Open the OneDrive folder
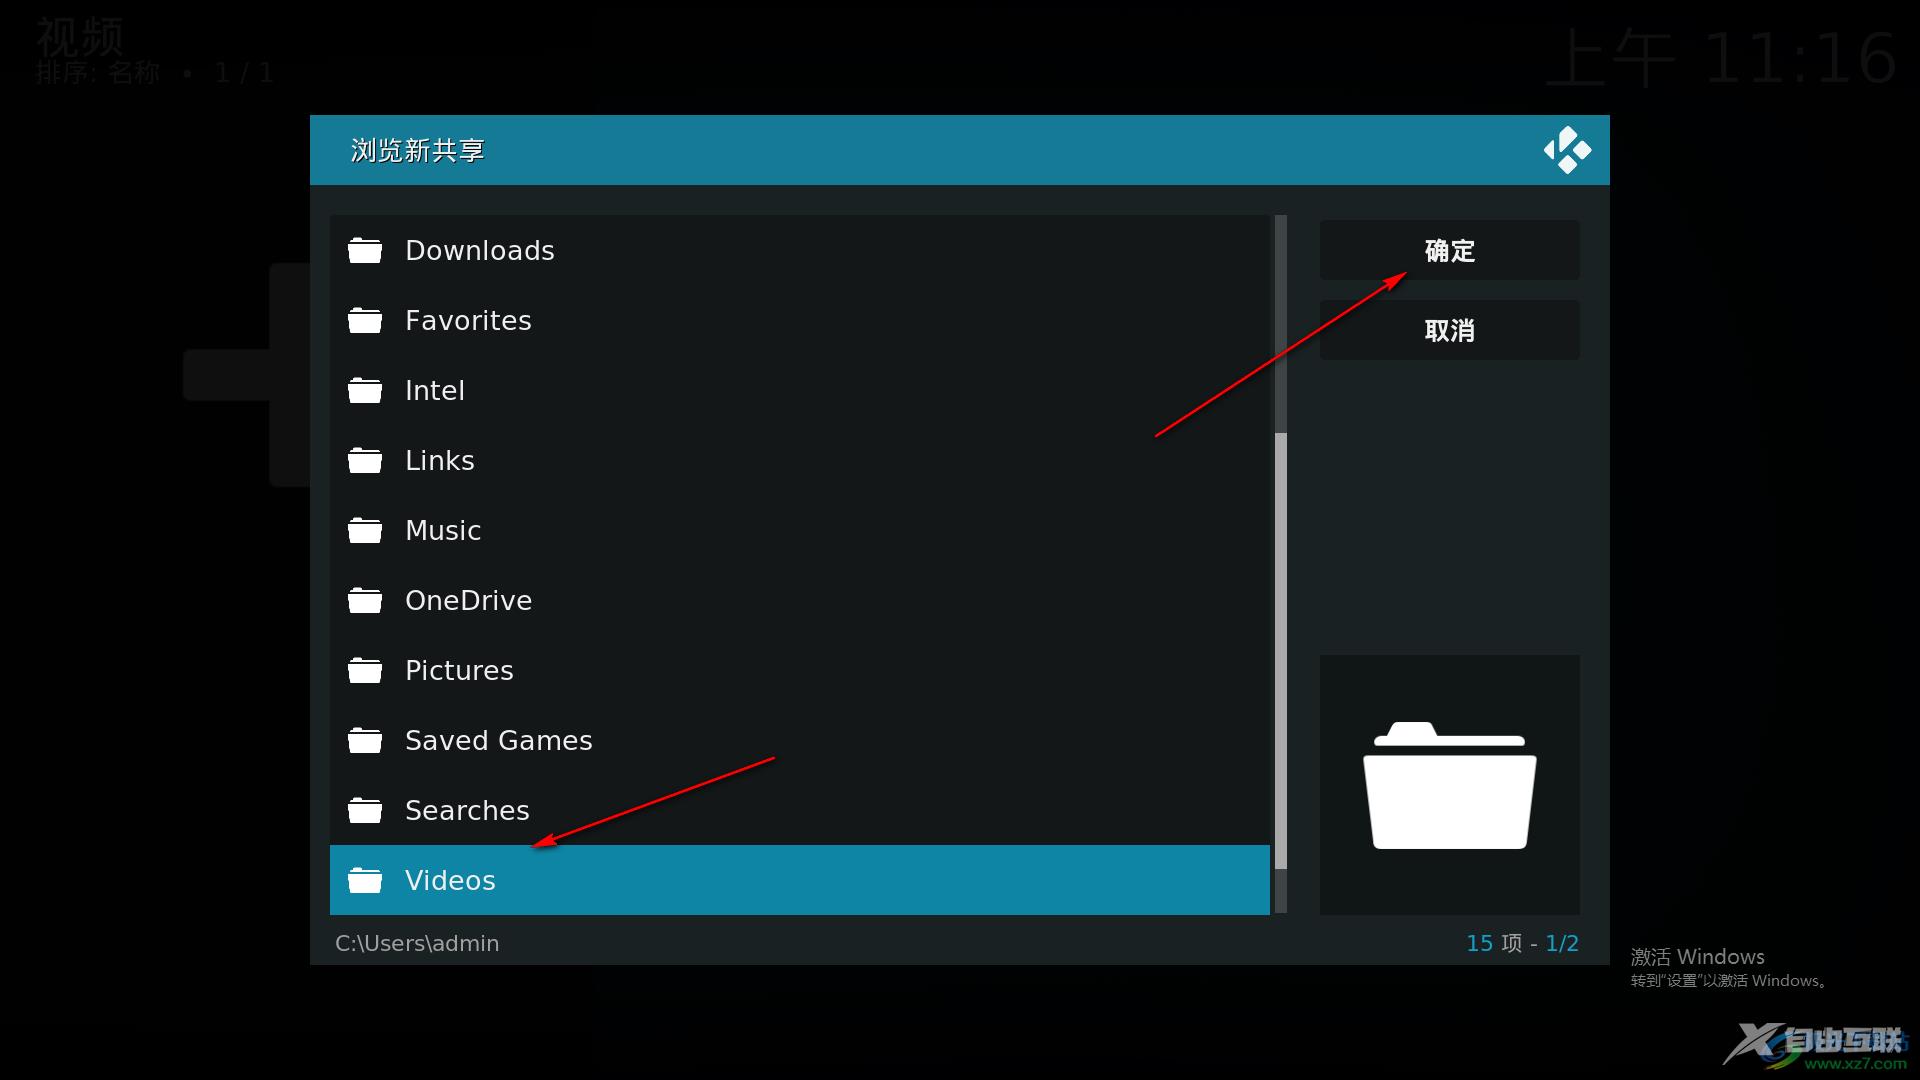This screenshot has width=1920, height=1080. pos(468,599)
